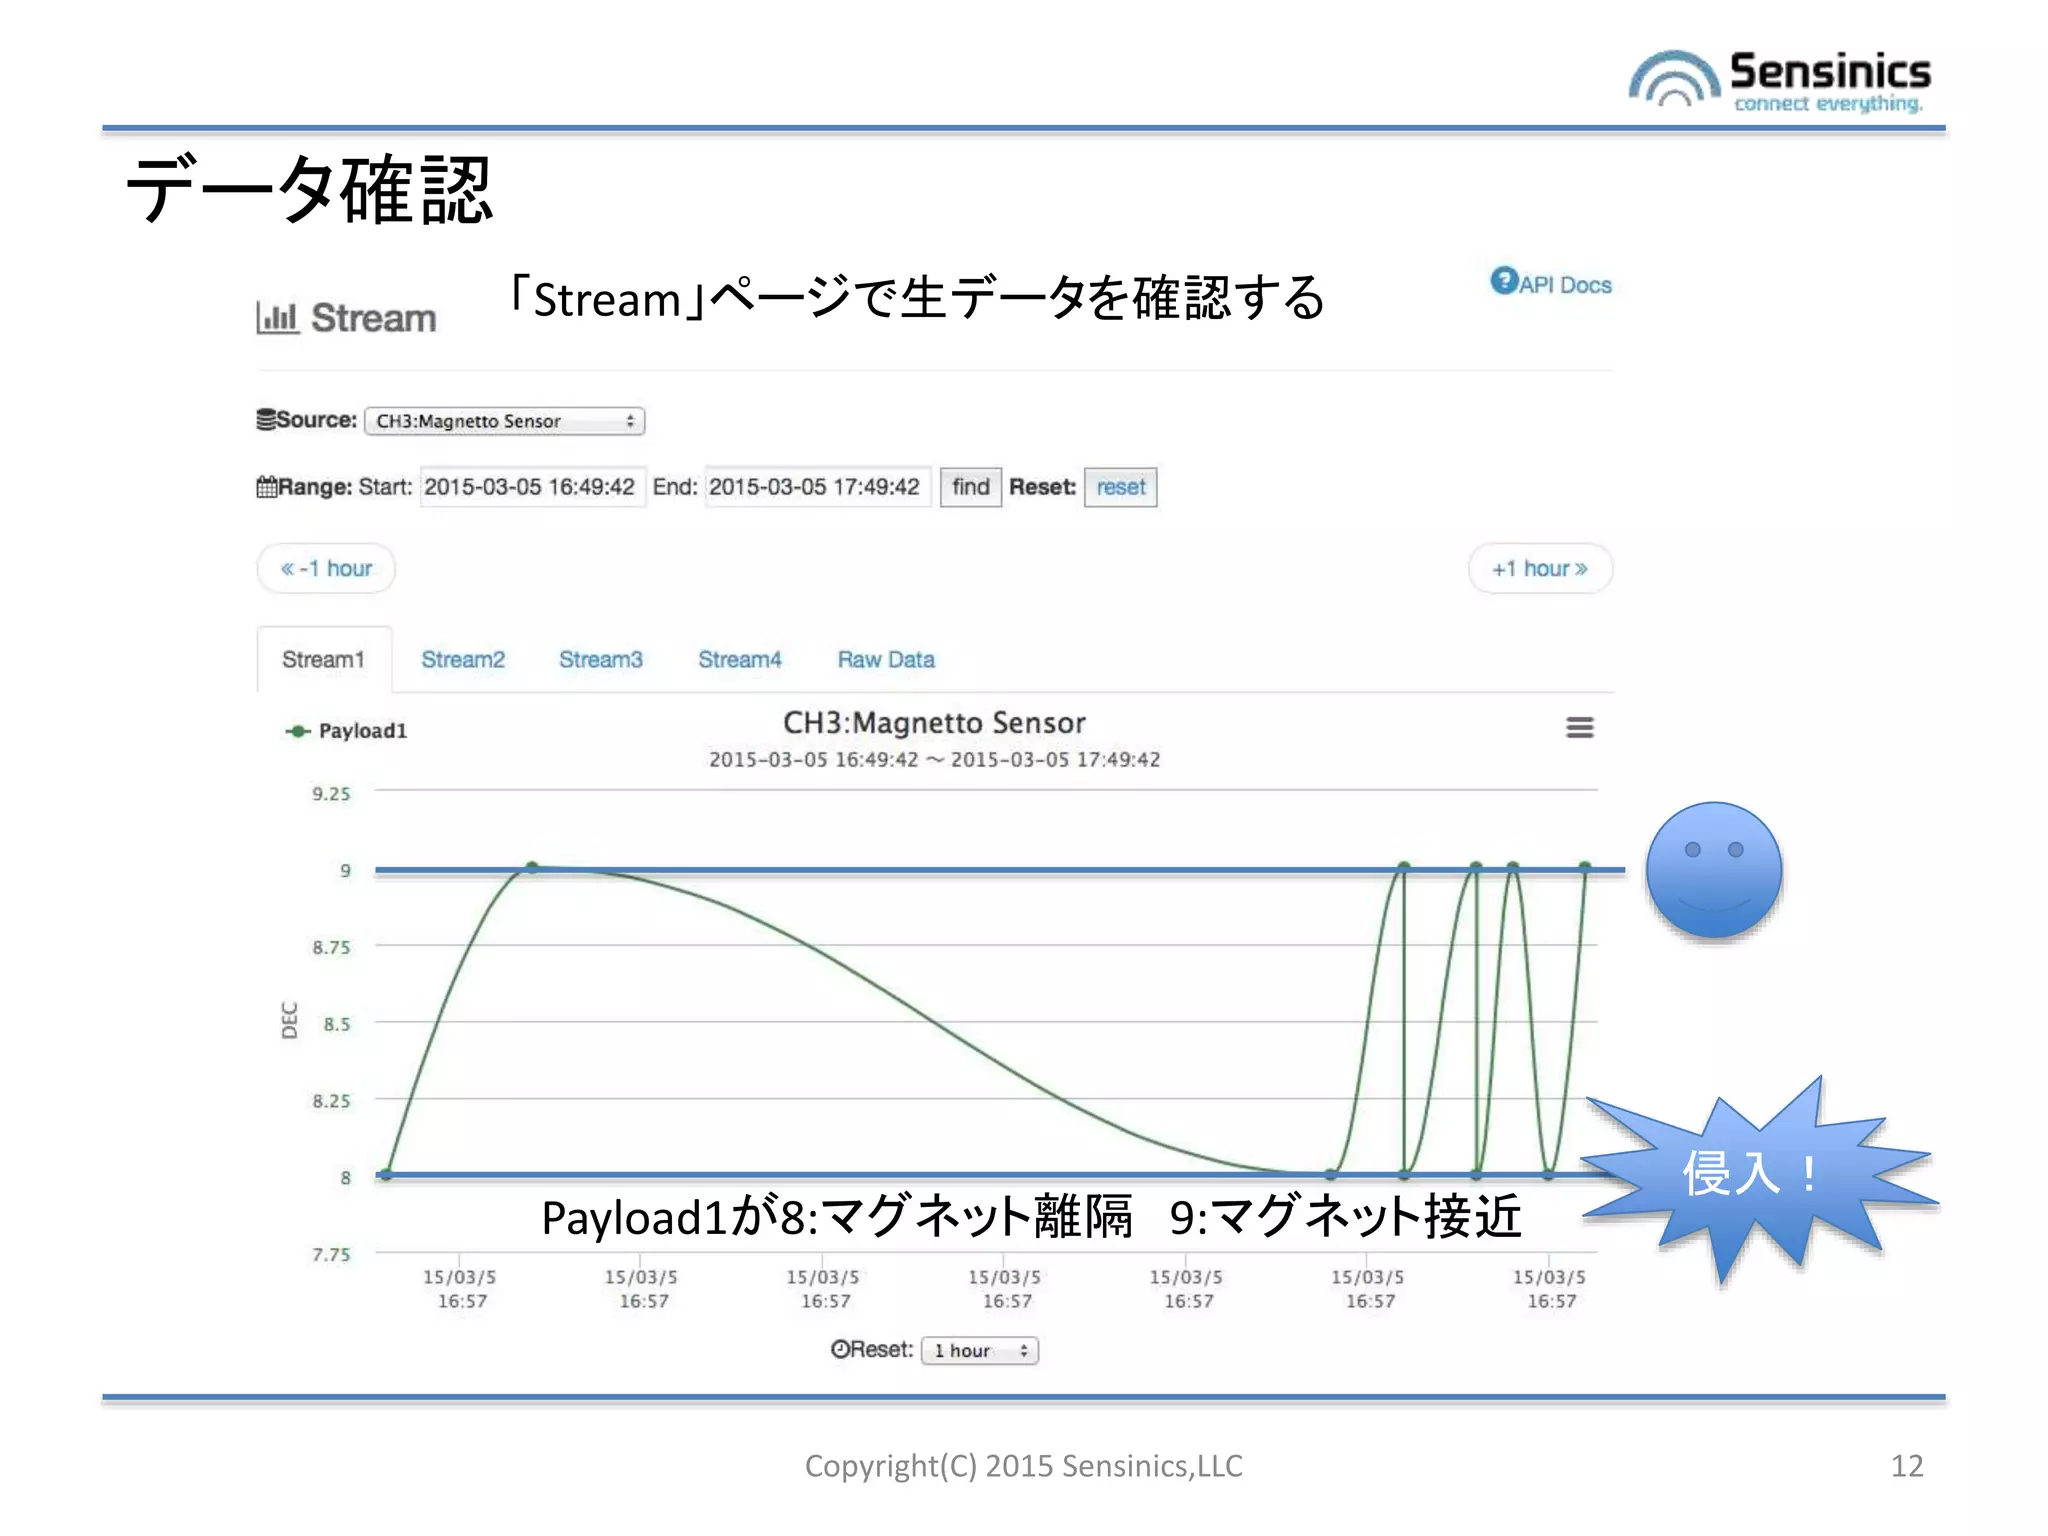Go back with the -1 hour button

coord(326,568)
